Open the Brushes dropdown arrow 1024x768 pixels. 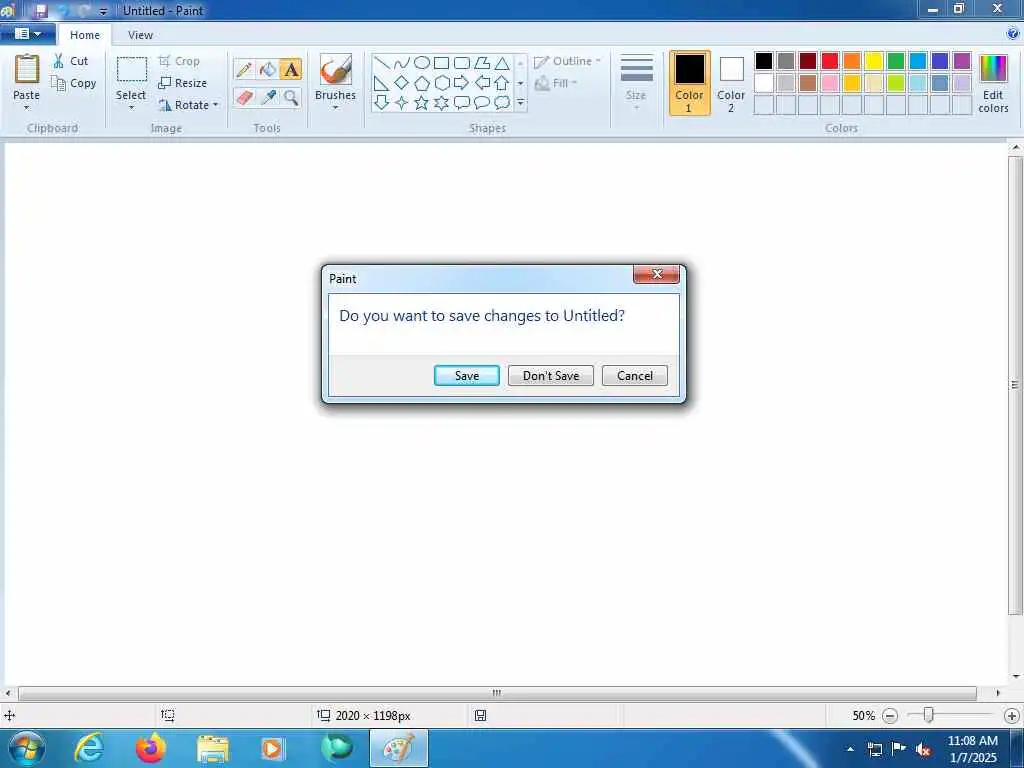(336, 107)
